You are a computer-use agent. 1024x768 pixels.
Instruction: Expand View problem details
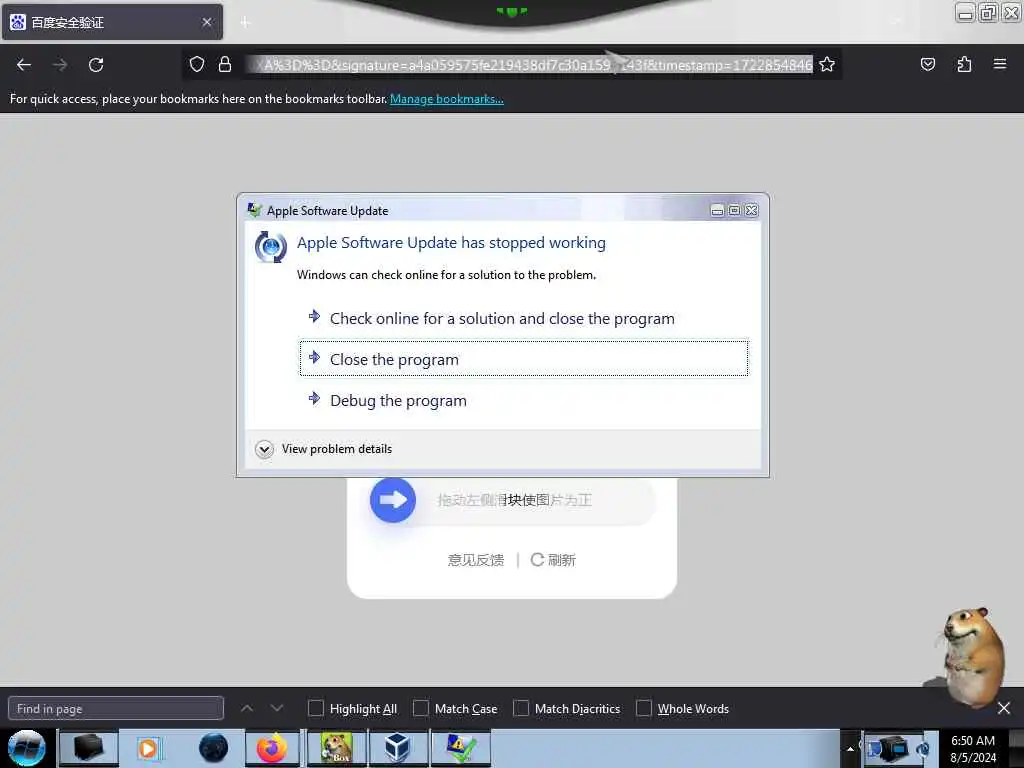click(x=324, y=449)
